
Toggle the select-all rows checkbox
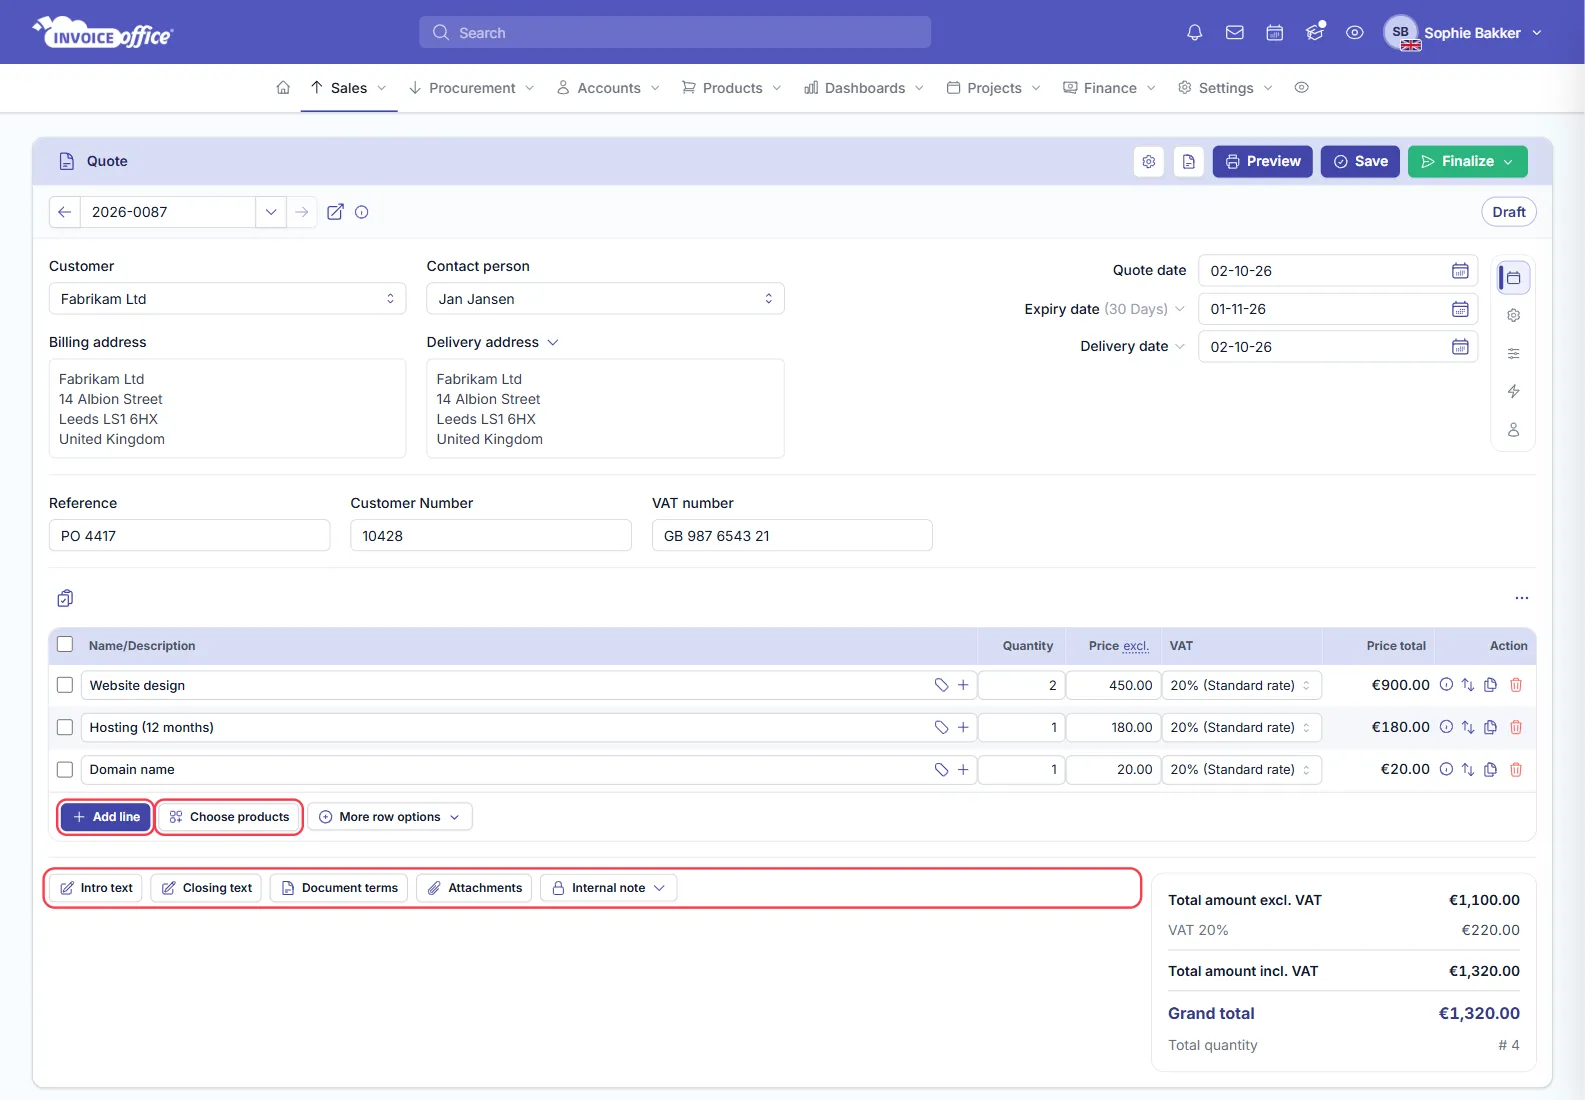[x=65, y=645]
